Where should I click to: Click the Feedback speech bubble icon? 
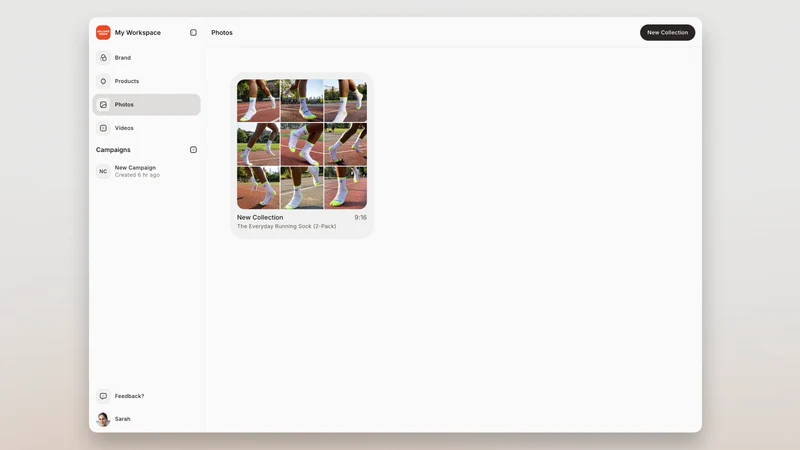103,396
